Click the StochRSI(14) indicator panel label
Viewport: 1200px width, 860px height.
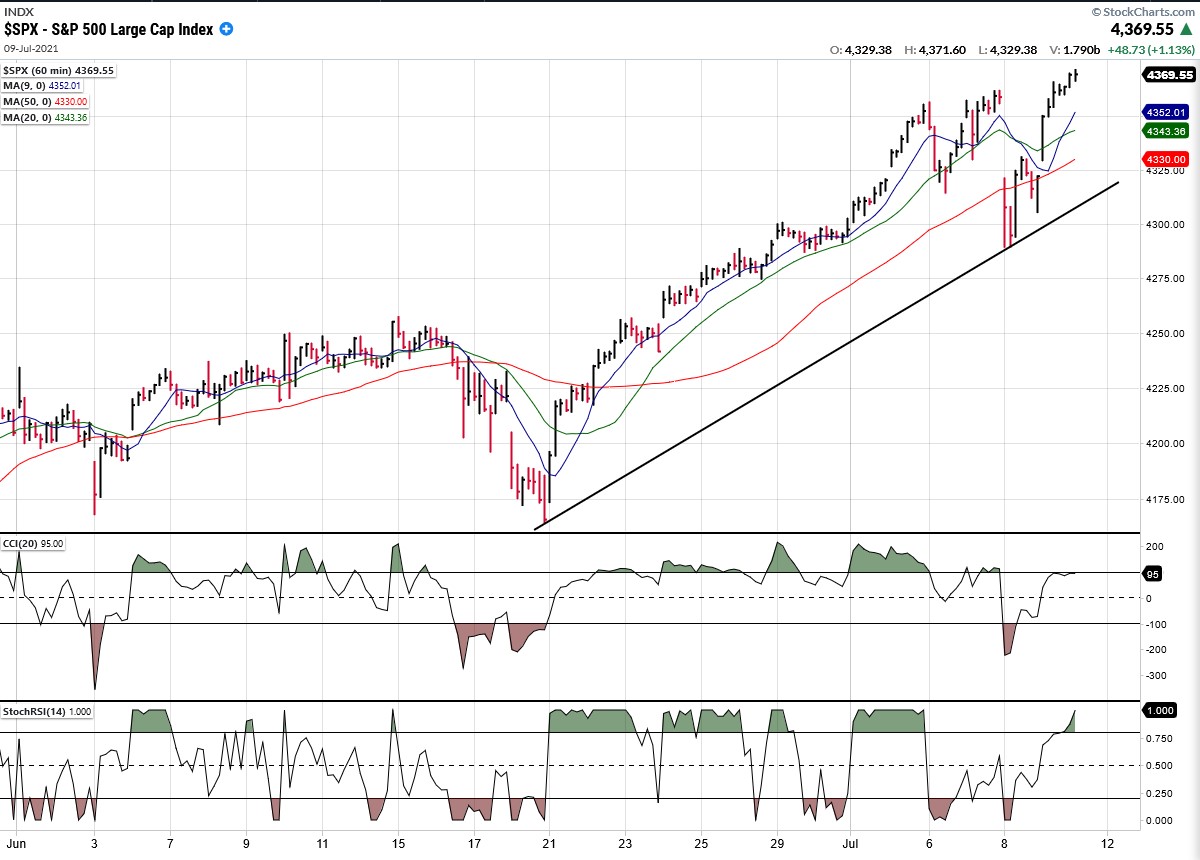[x=46, y=711]
